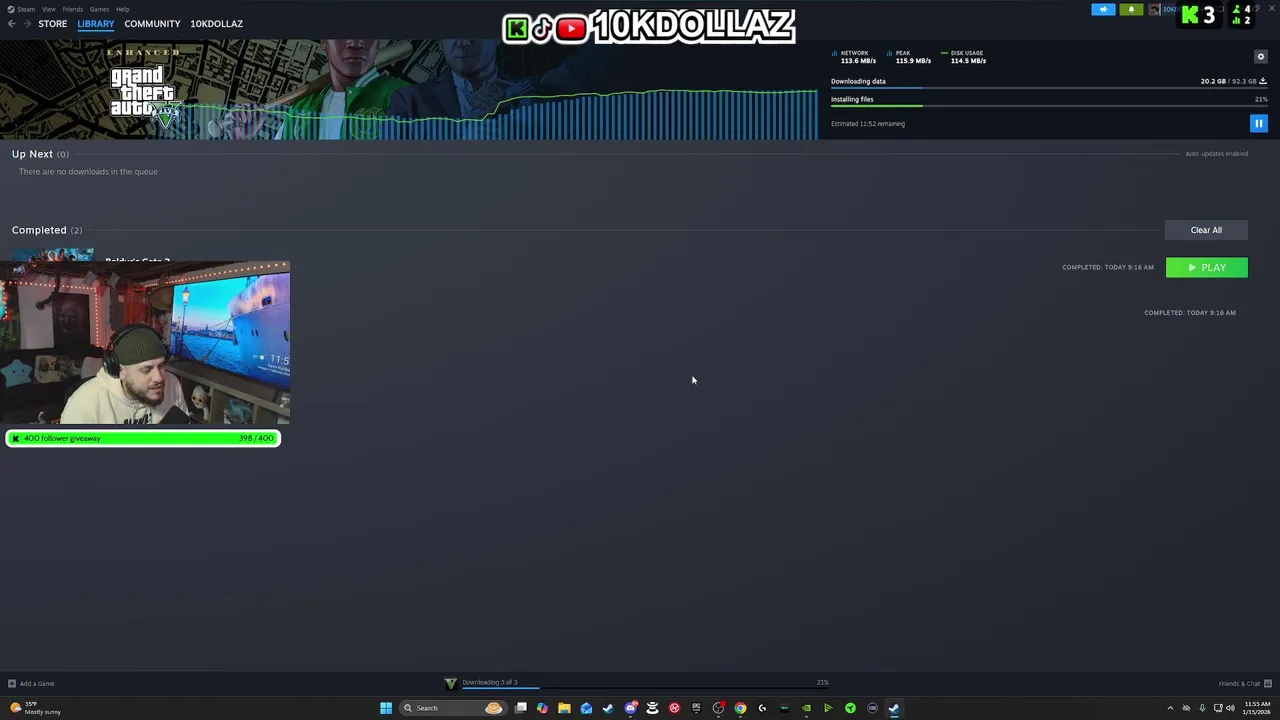This screenshot has height=720, width=1280.
Task: Click the Friends & Chat icon
Action: point(1268,684)
